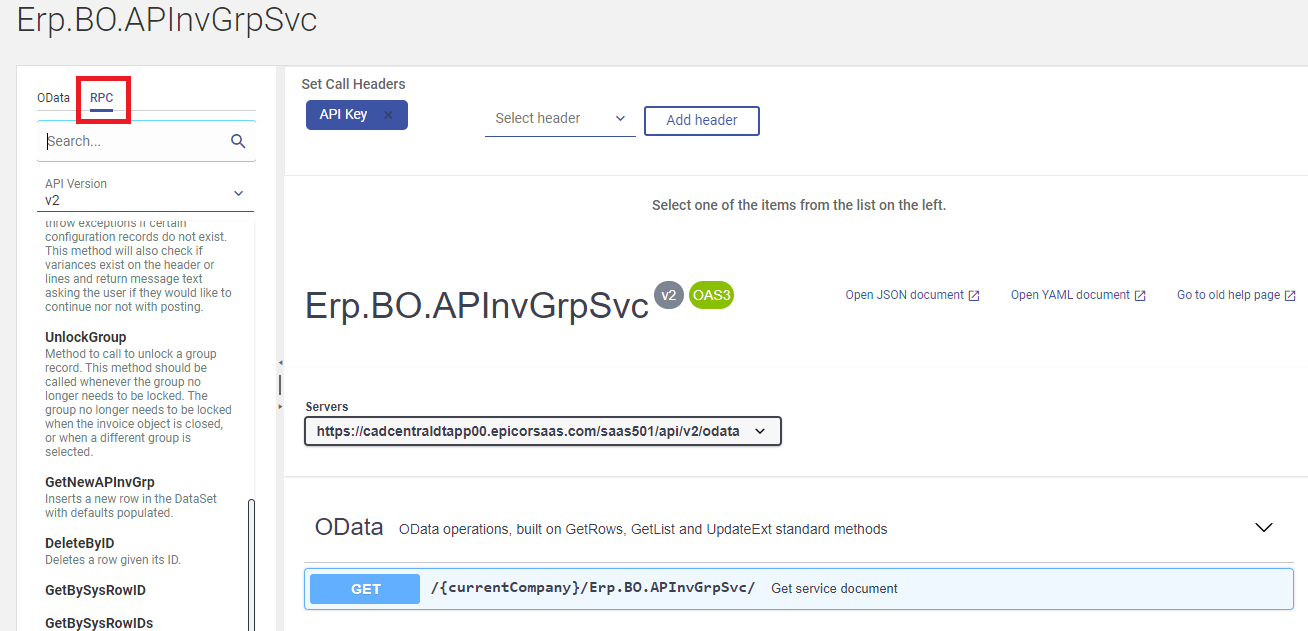
Task: Open the GET service document operation
Action: pos(799,589)
